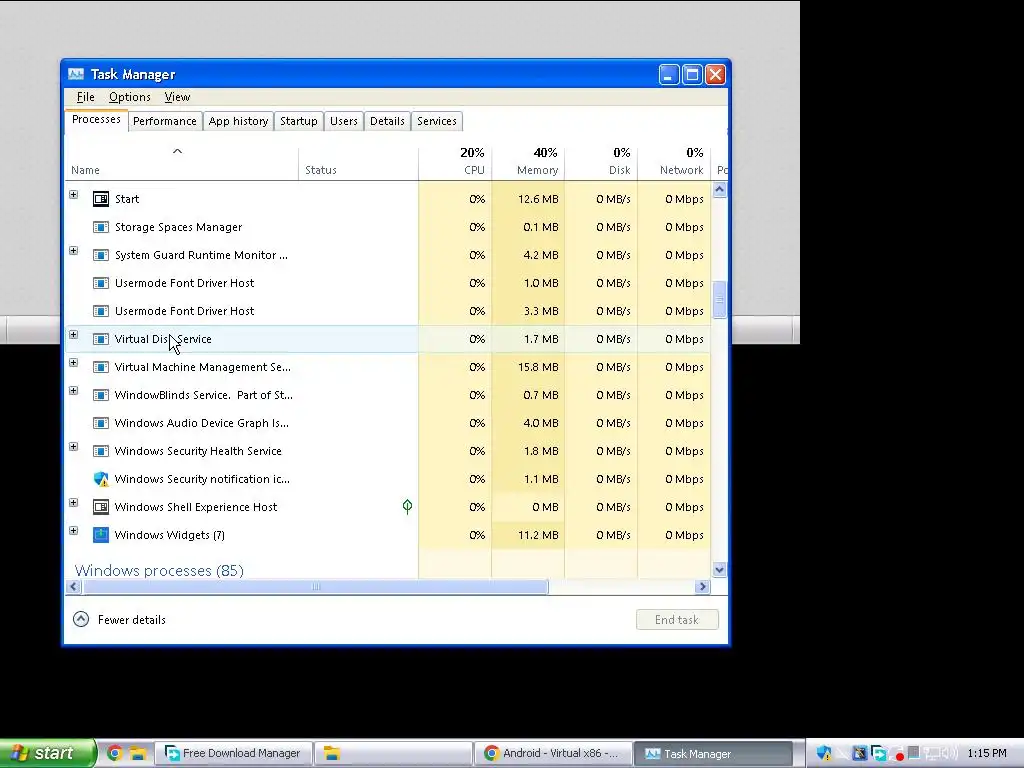Image resolution: width=1024 pixels, height=768 pixels.
Task: Click the Windows processes (85) group heading
Action: pyautogui.click(x=159, y=571)
